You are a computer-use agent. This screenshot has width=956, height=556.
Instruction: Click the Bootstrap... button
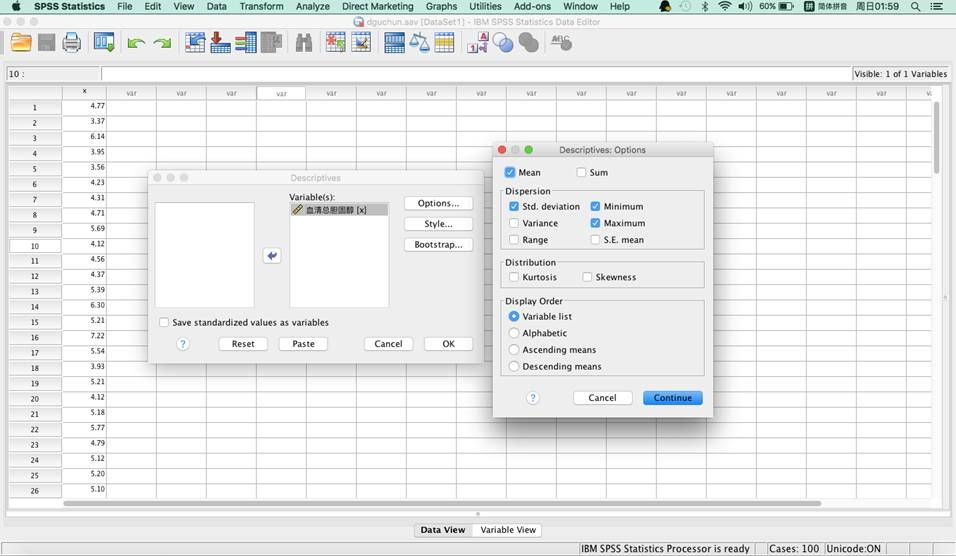[438, 244]
